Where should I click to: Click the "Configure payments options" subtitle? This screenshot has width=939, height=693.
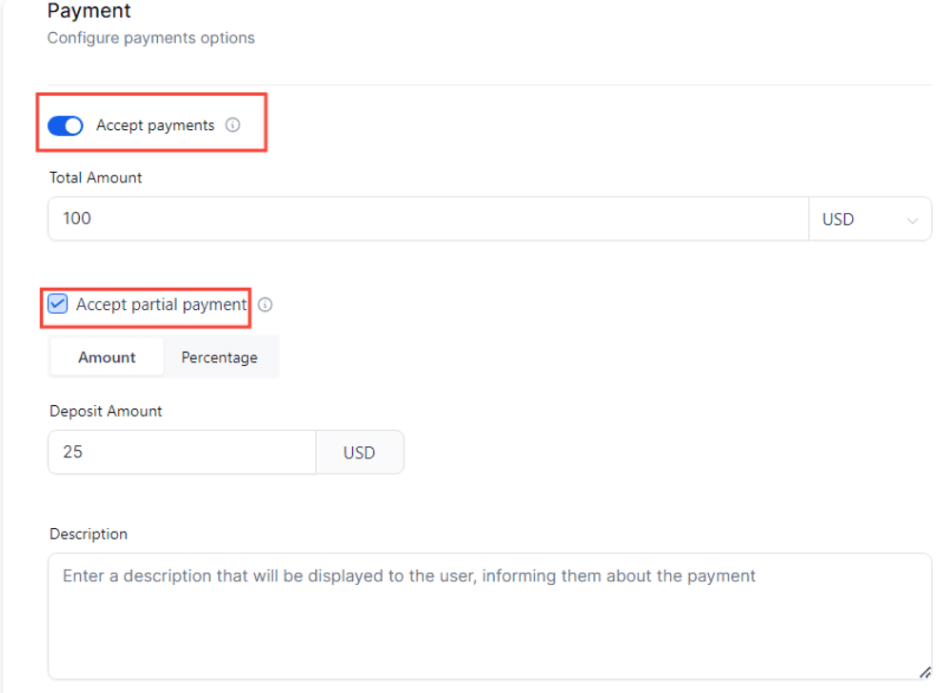click(151, 38)
